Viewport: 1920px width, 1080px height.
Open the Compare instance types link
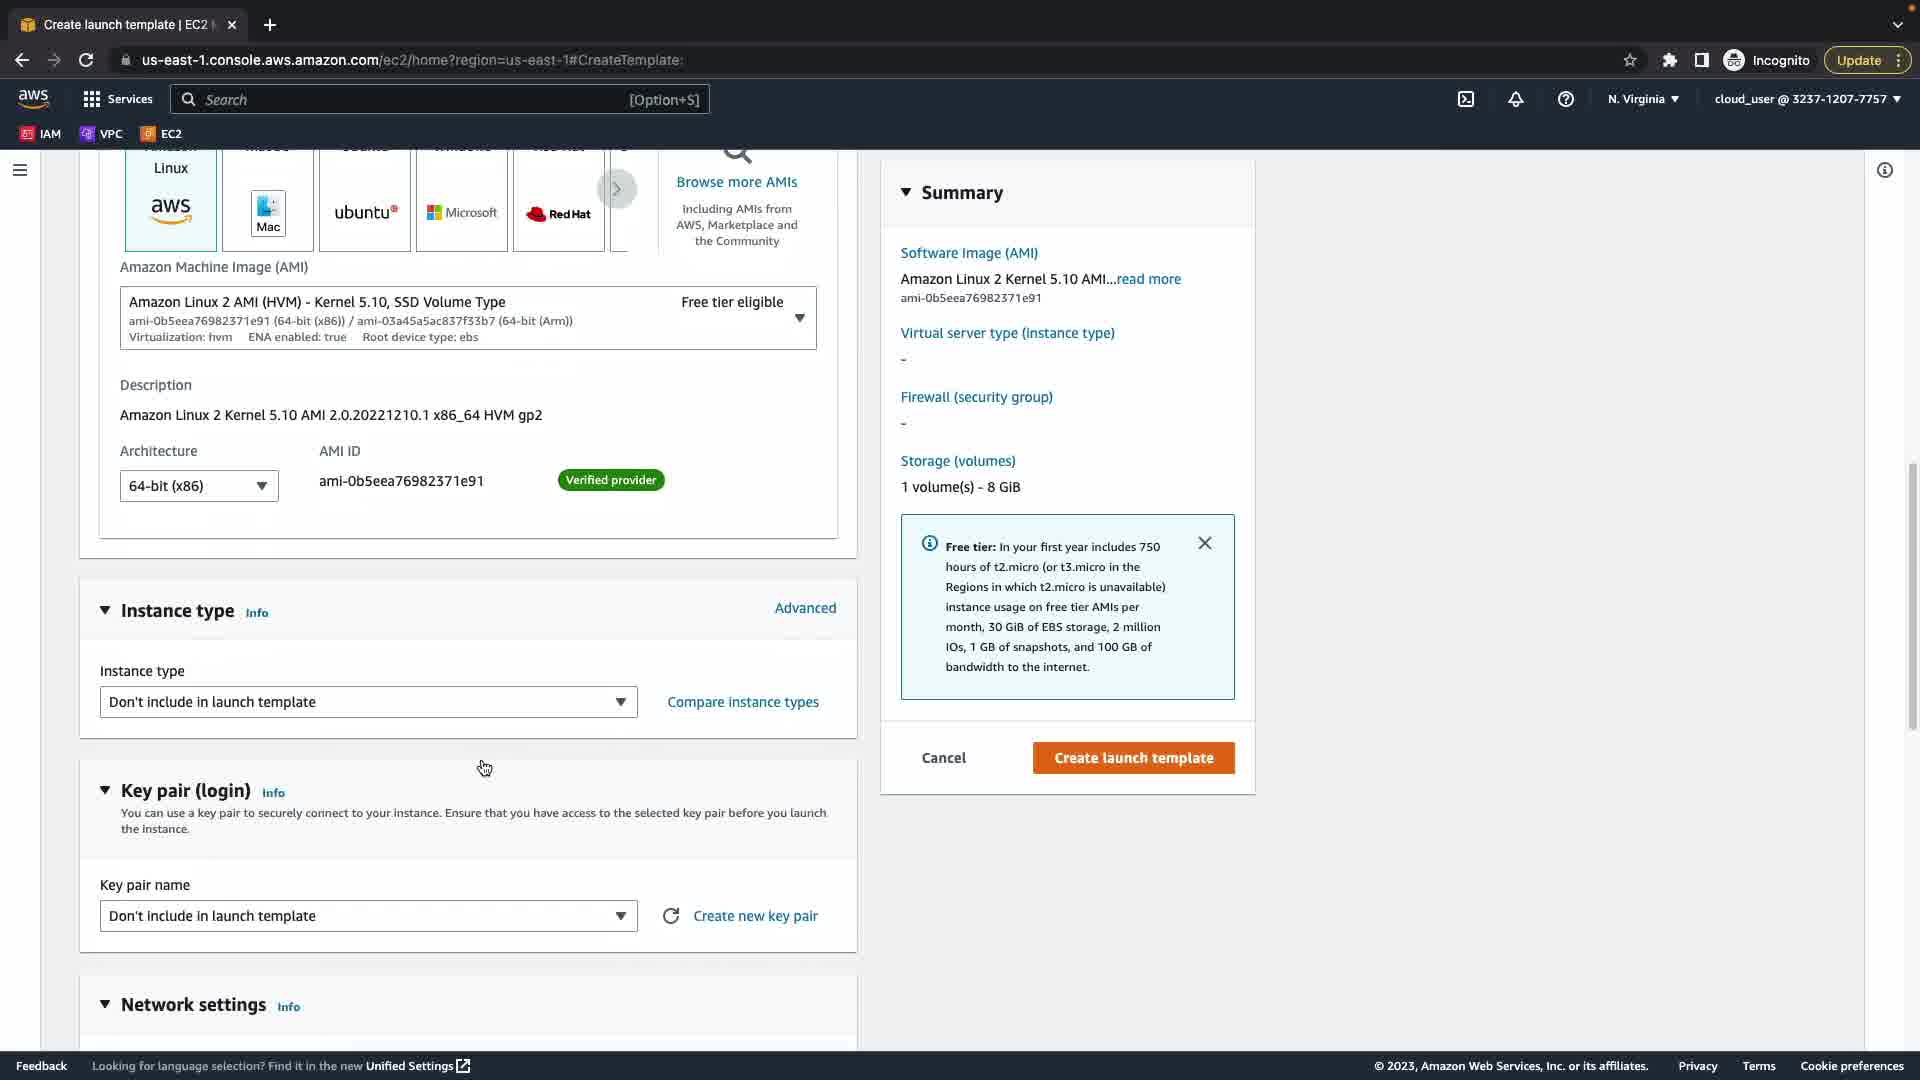point(743,702)
